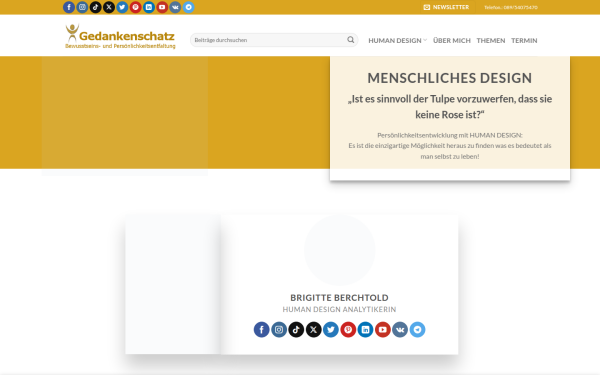Click Telegram icon under Brigitte Berchtold
600x375 pixels.
tap(417, 329)
